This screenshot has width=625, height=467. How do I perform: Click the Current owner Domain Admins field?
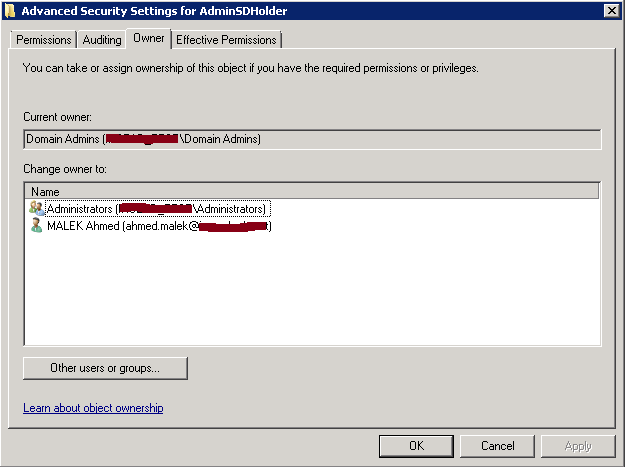tap(312, 139)
